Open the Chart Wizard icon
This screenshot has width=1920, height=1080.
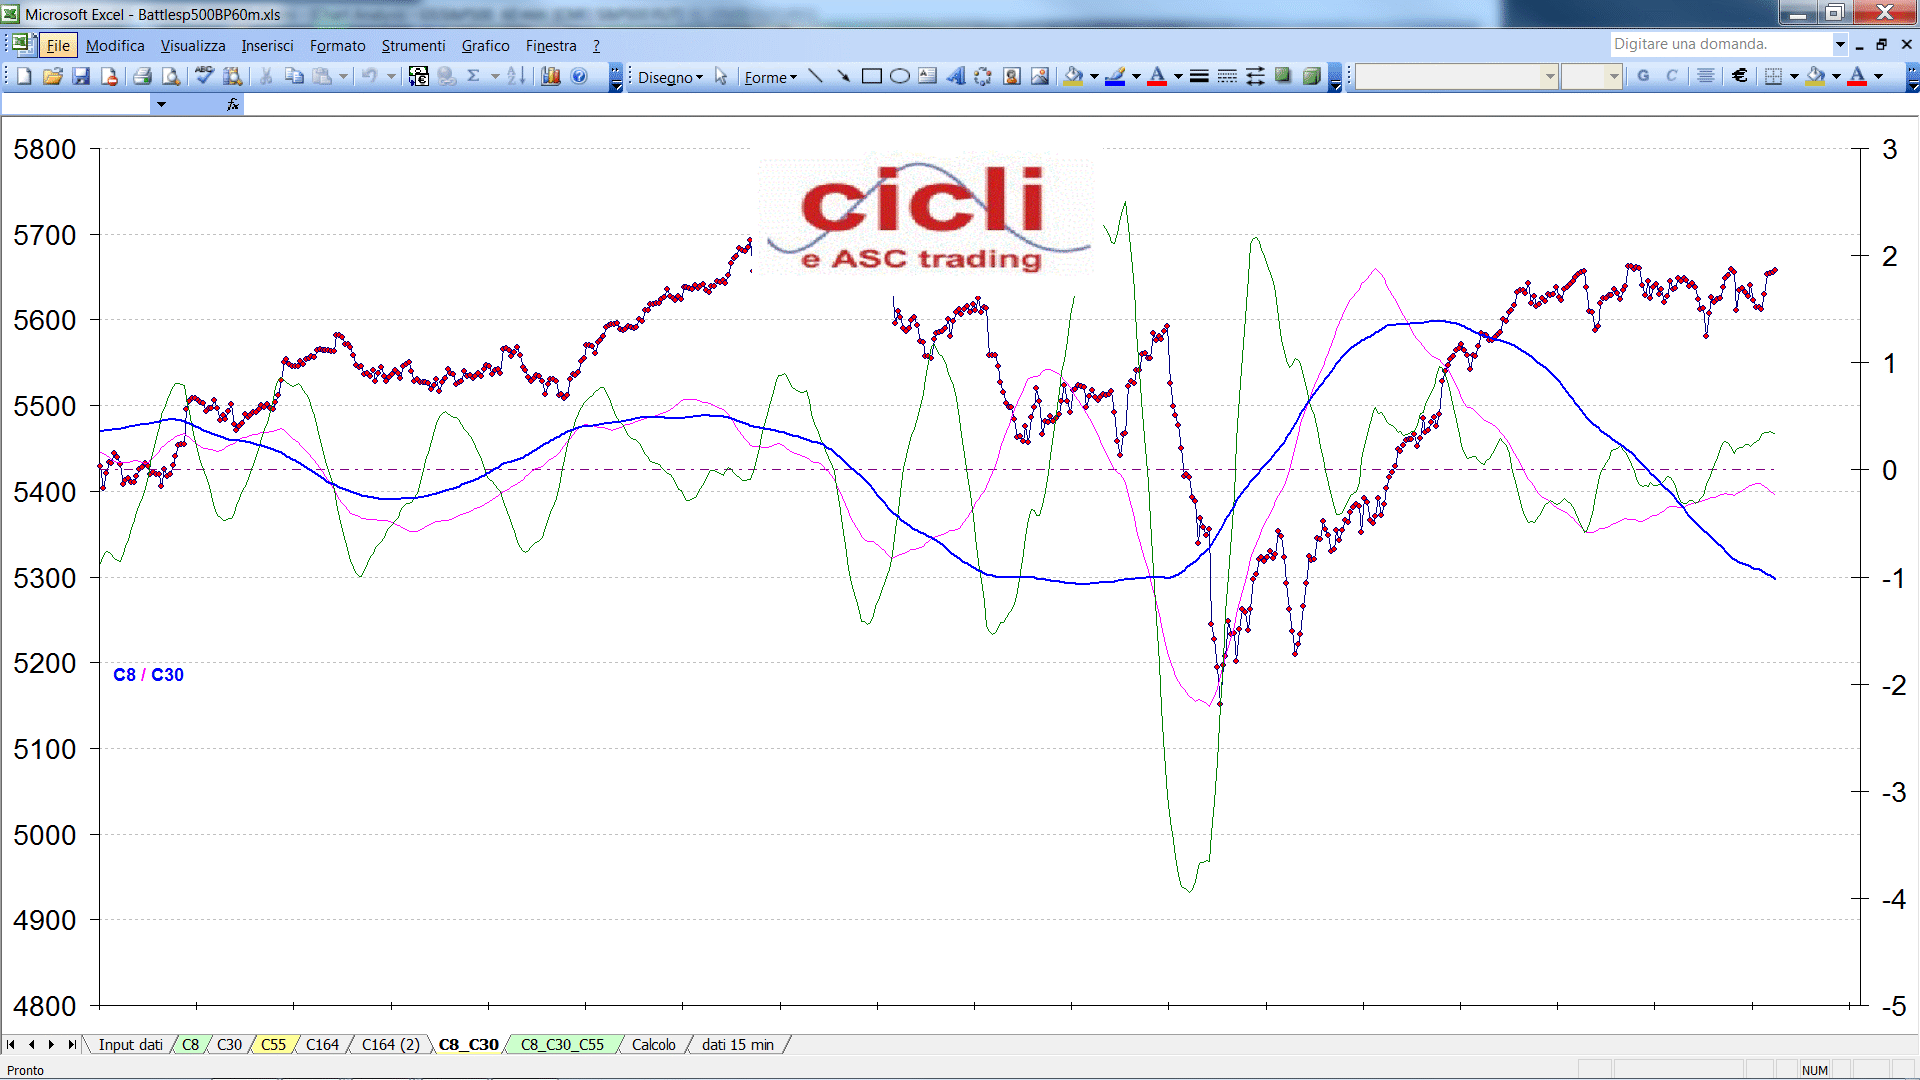coord(550,76)
